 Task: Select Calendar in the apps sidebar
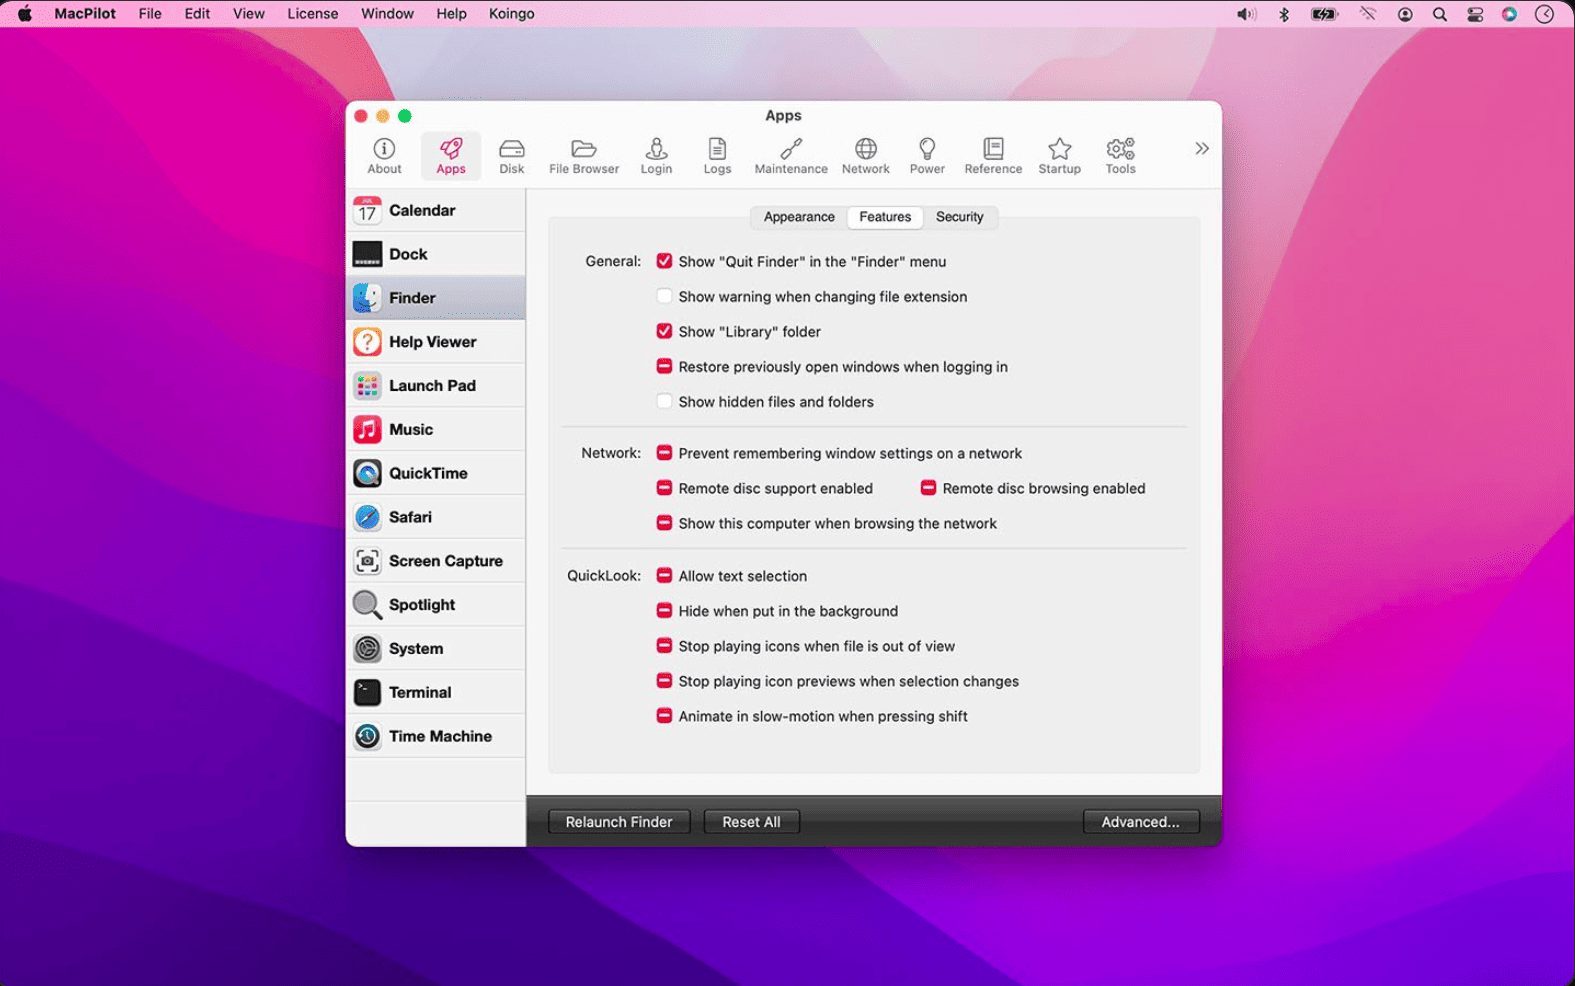pyautogui.click(x=436, y=210)
